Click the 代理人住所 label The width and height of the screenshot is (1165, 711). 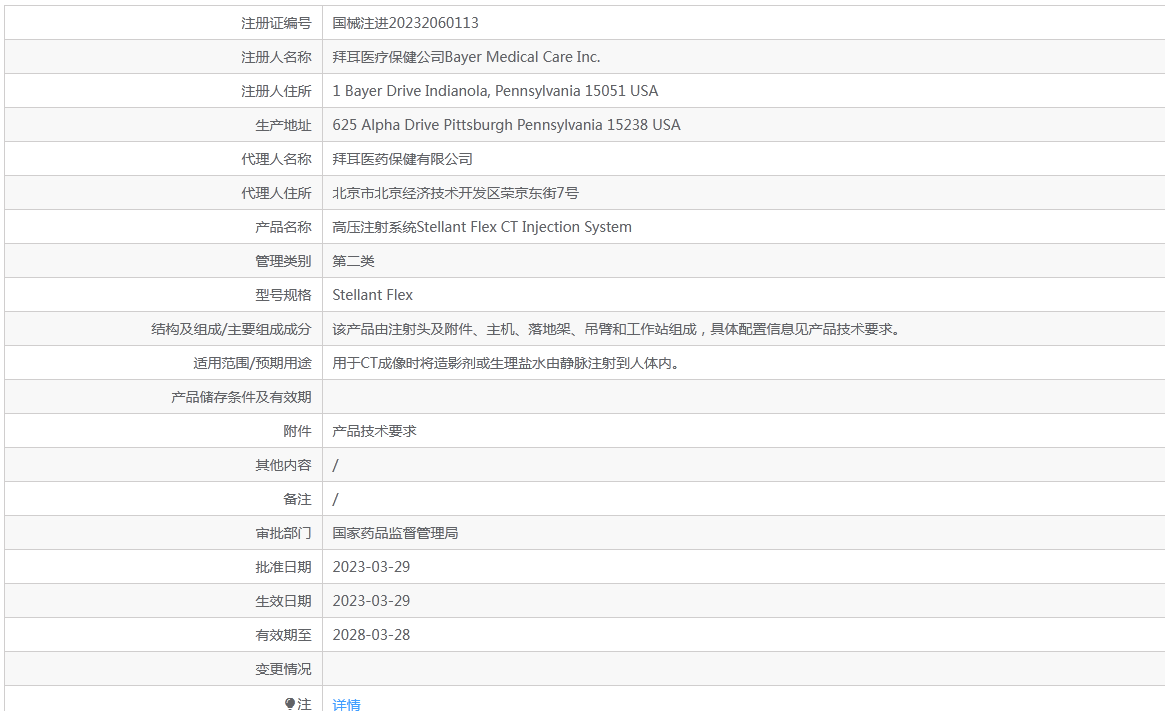click(276, 193)
